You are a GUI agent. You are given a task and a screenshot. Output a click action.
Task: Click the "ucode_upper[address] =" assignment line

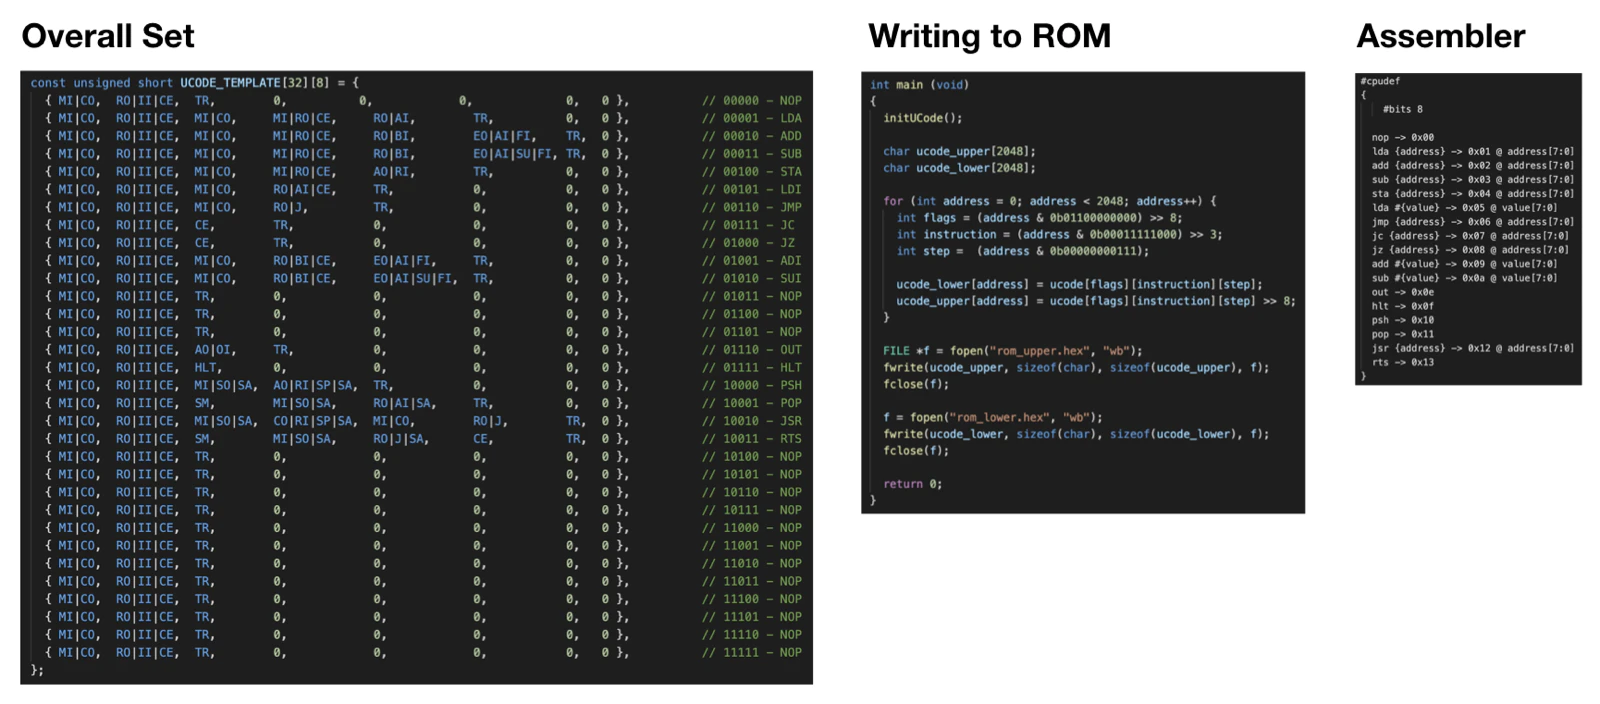[1096, 301]
